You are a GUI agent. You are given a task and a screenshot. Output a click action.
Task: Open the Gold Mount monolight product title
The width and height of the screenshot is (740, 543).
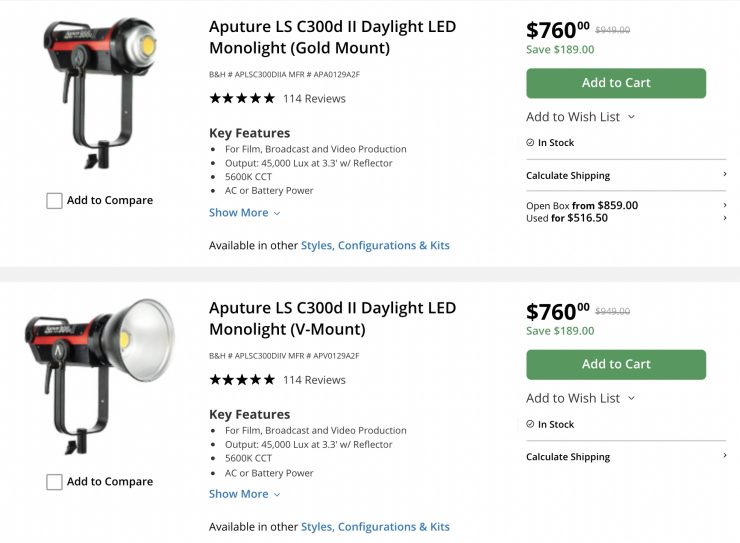[332, 37]
